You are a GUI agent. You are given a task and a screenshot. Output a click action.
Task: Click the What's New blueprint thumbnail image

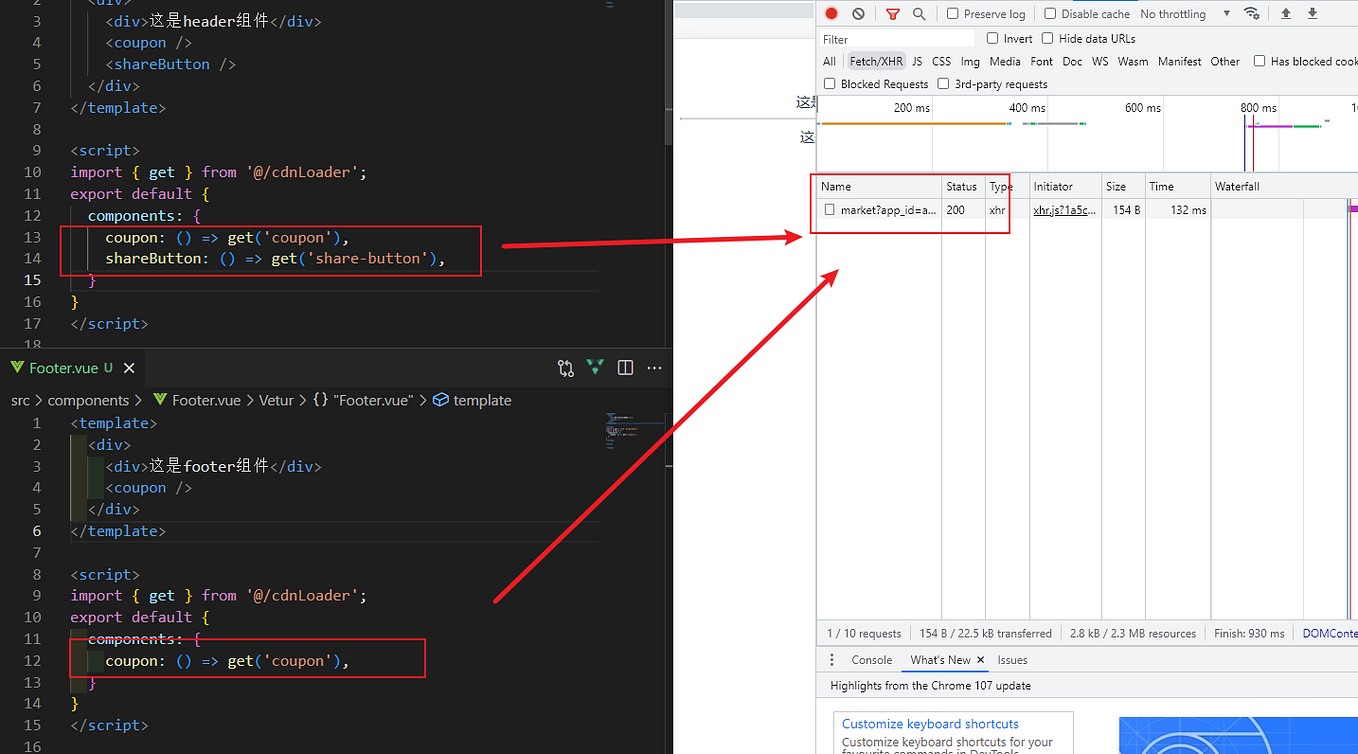1238,735
